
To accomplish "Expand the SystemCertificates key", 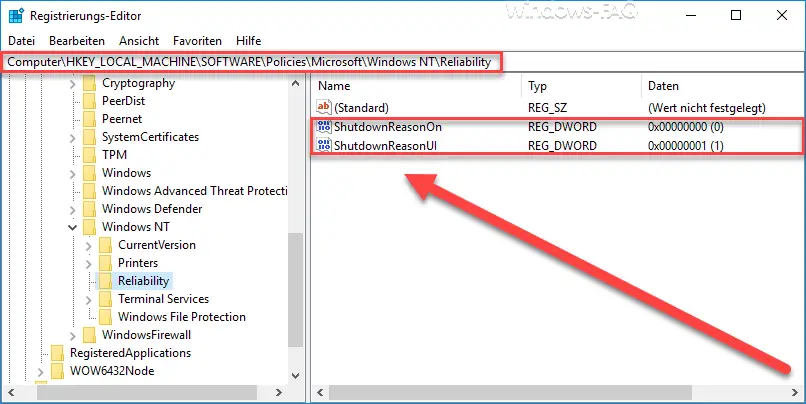I will pyautogui.click(x=72, y=137).
